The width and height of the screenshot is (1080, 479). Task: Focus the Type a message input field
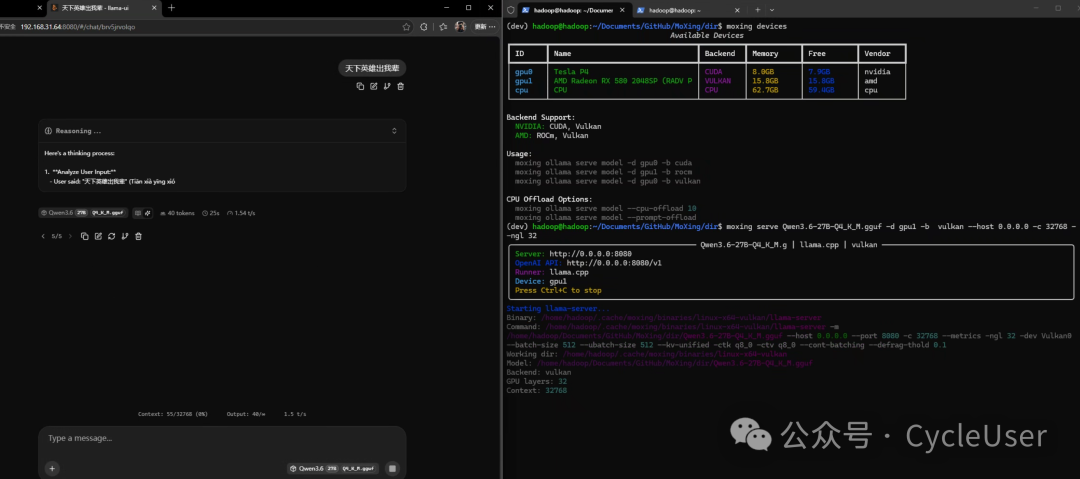click(x=222, y=439)
